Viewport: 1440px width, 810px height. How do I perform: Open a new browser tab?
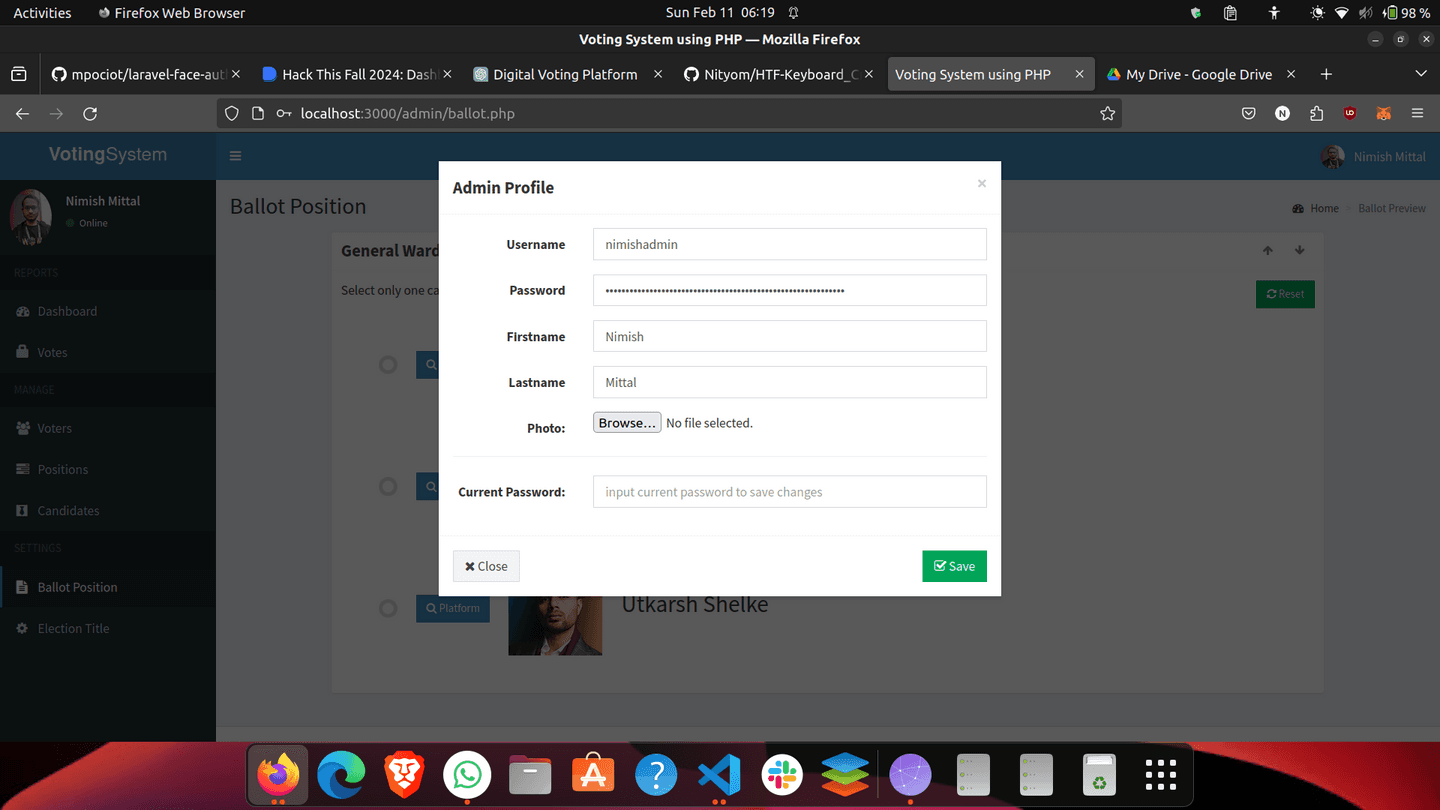click(1326, 74)
